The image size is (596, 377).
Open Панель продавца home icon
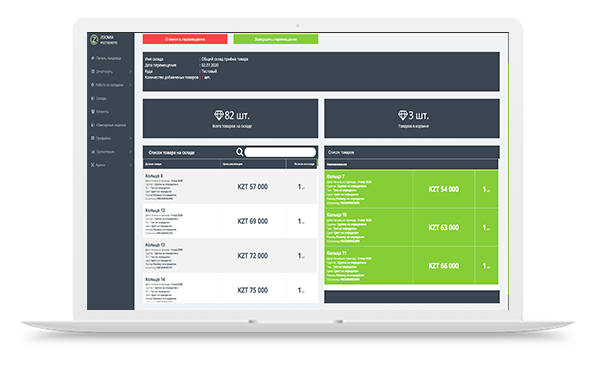point(92,58)
